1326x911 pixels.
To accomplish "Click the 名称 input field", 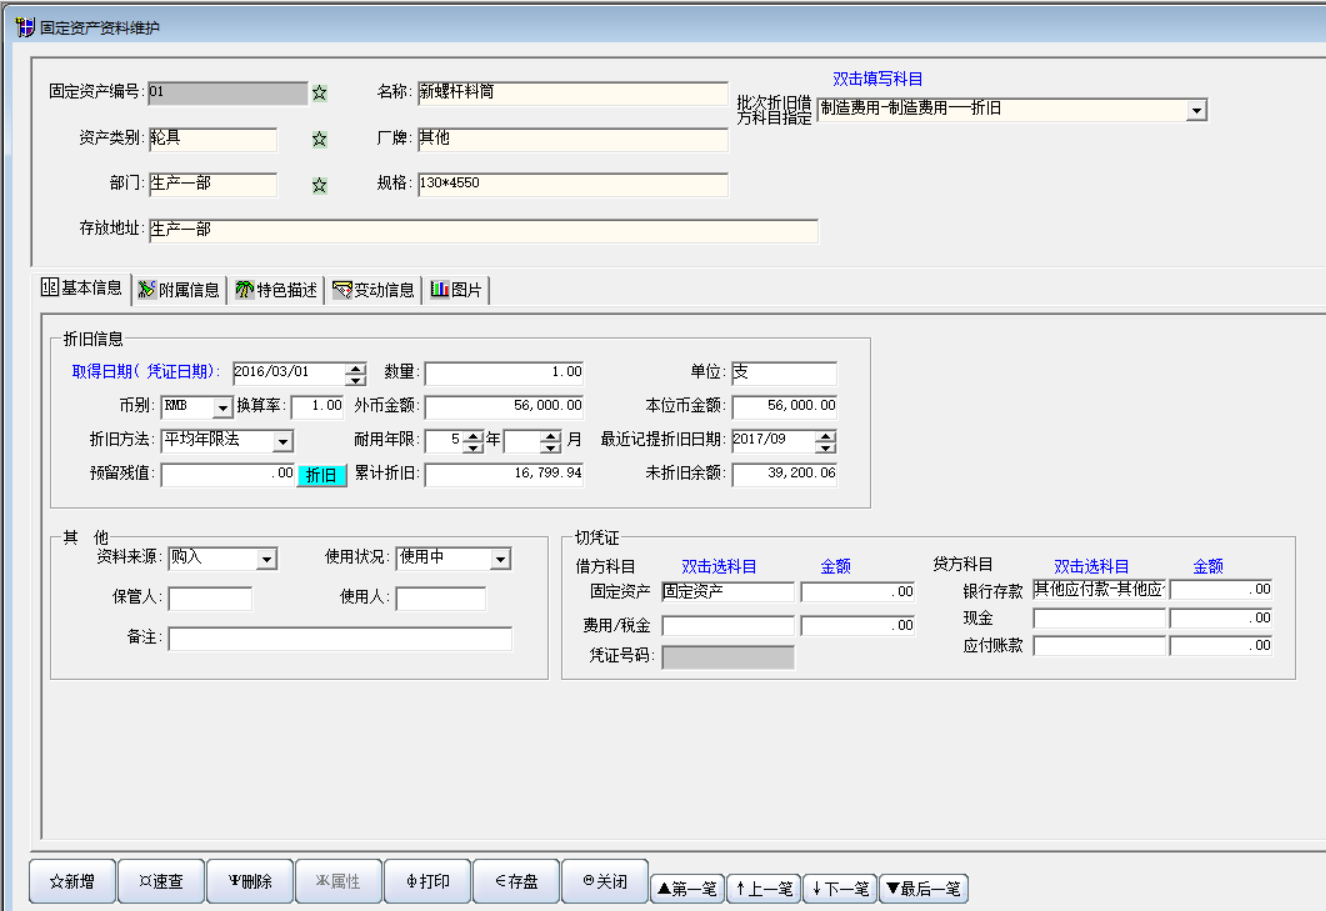I will coord(573,93).
